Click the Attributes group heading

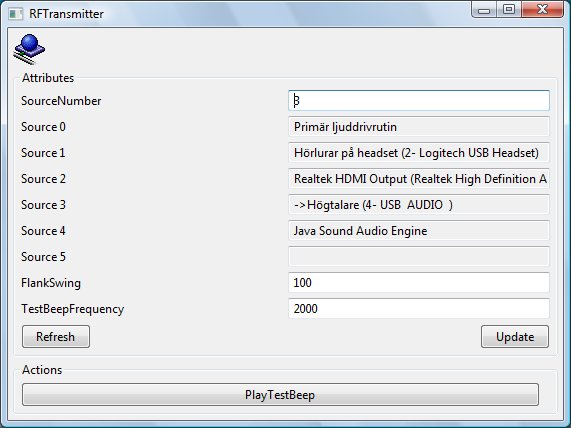pyautogui.click(x=48, y=78)
